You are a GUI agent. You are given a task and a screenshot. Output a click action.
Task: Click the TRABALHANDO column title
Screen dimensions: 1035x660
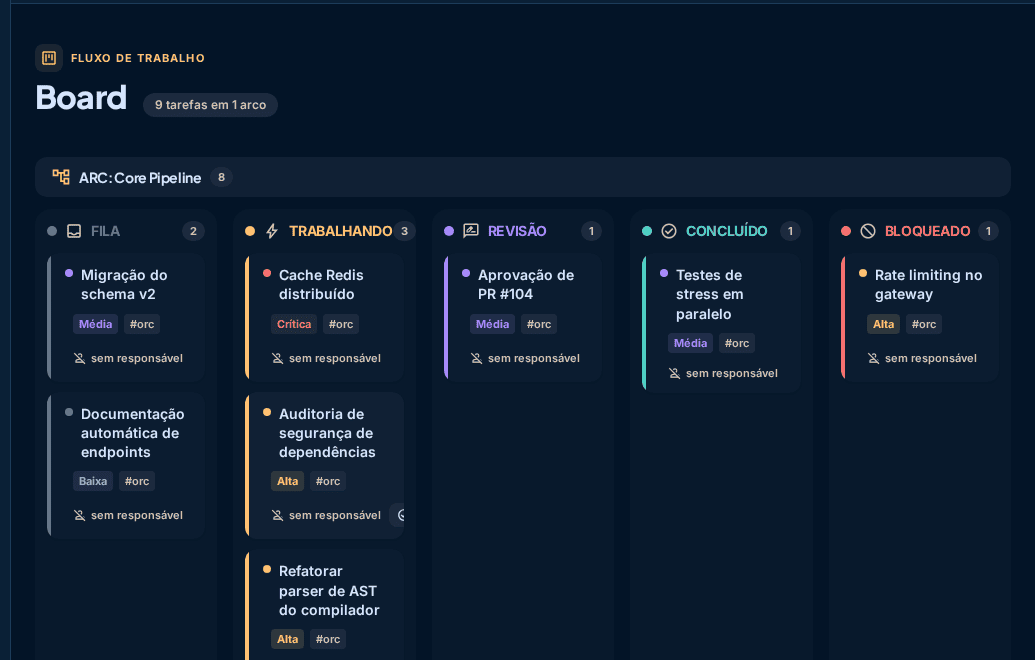pos(341,231)
